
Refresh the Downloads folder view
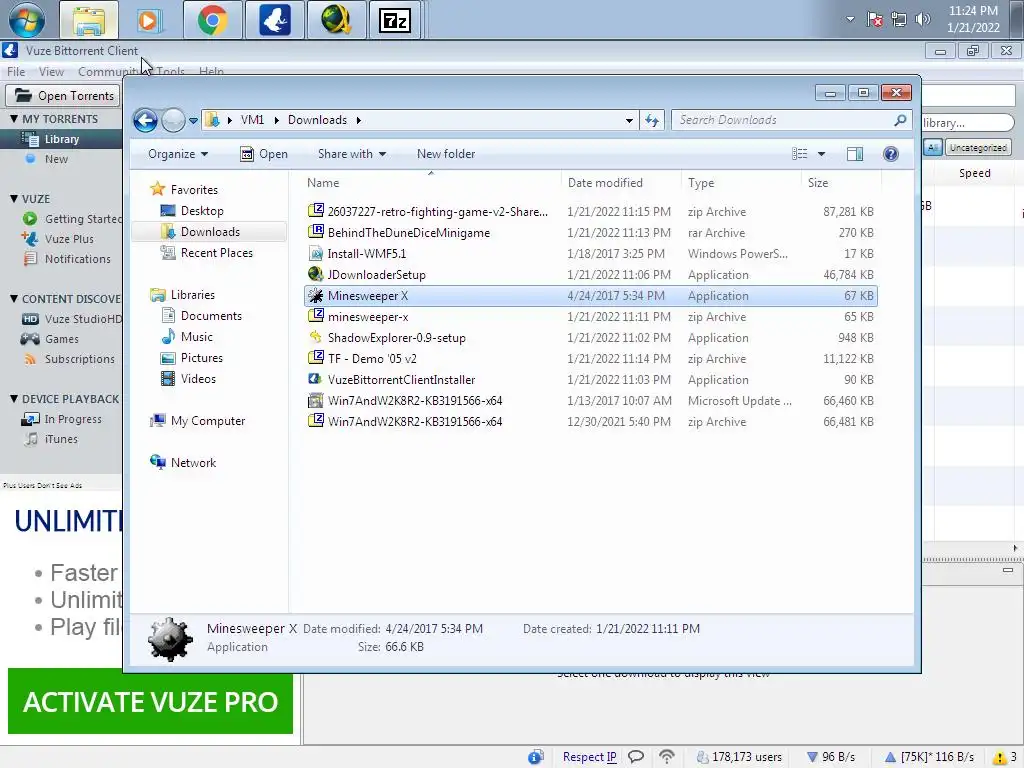pos(652,120)
